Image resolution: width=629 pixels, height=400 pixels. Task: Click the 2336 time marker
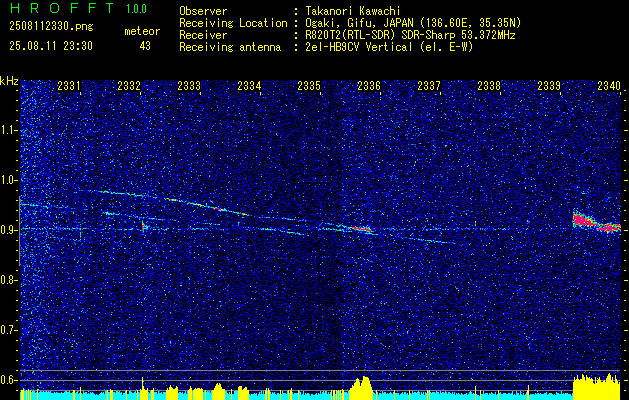pyautogui.click(x=369, y=86)
